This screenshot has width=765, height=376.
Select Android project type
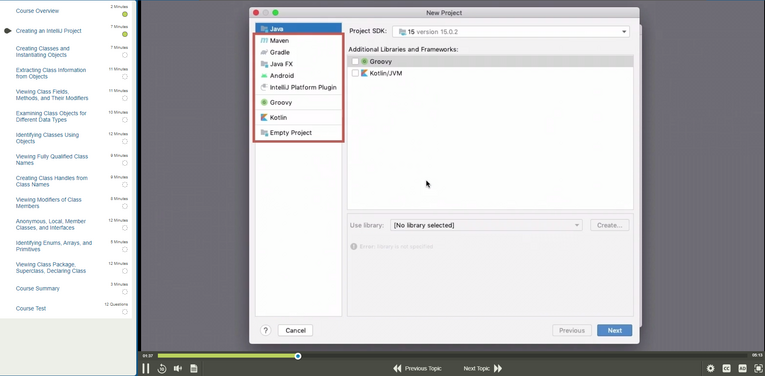pyautogui.click(x=298, y=76)
